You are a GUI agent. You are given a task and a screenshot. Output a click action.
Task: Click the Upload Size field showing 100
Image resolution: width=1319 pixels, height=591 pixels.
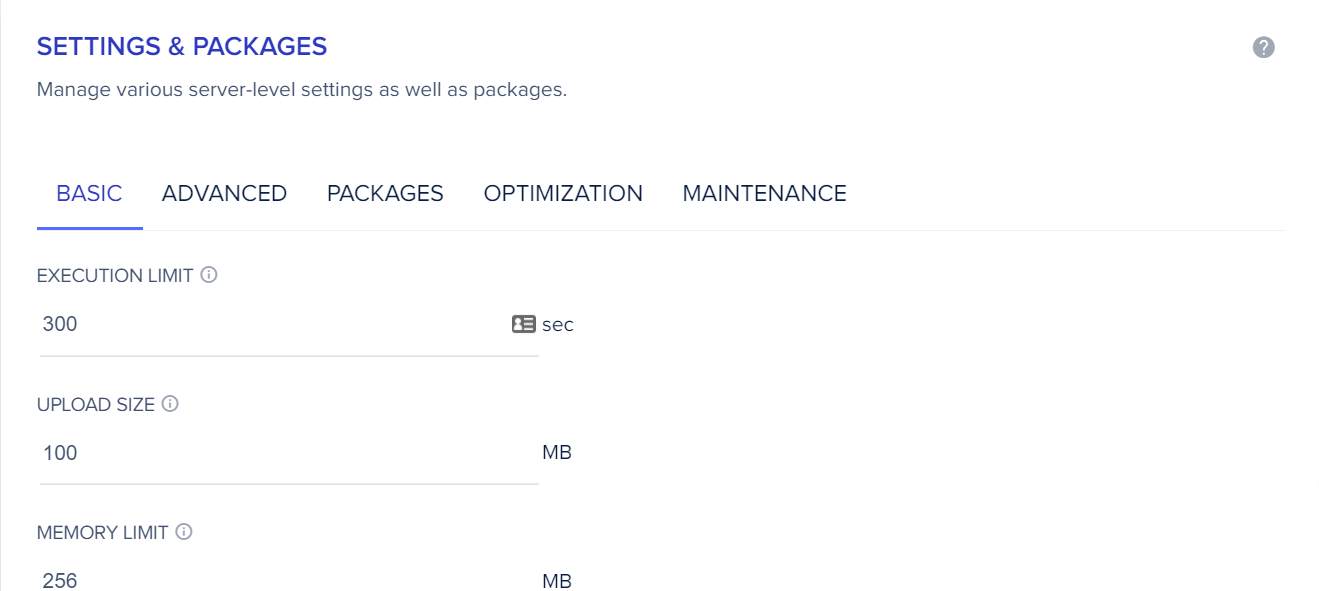[x=289, y=454]
